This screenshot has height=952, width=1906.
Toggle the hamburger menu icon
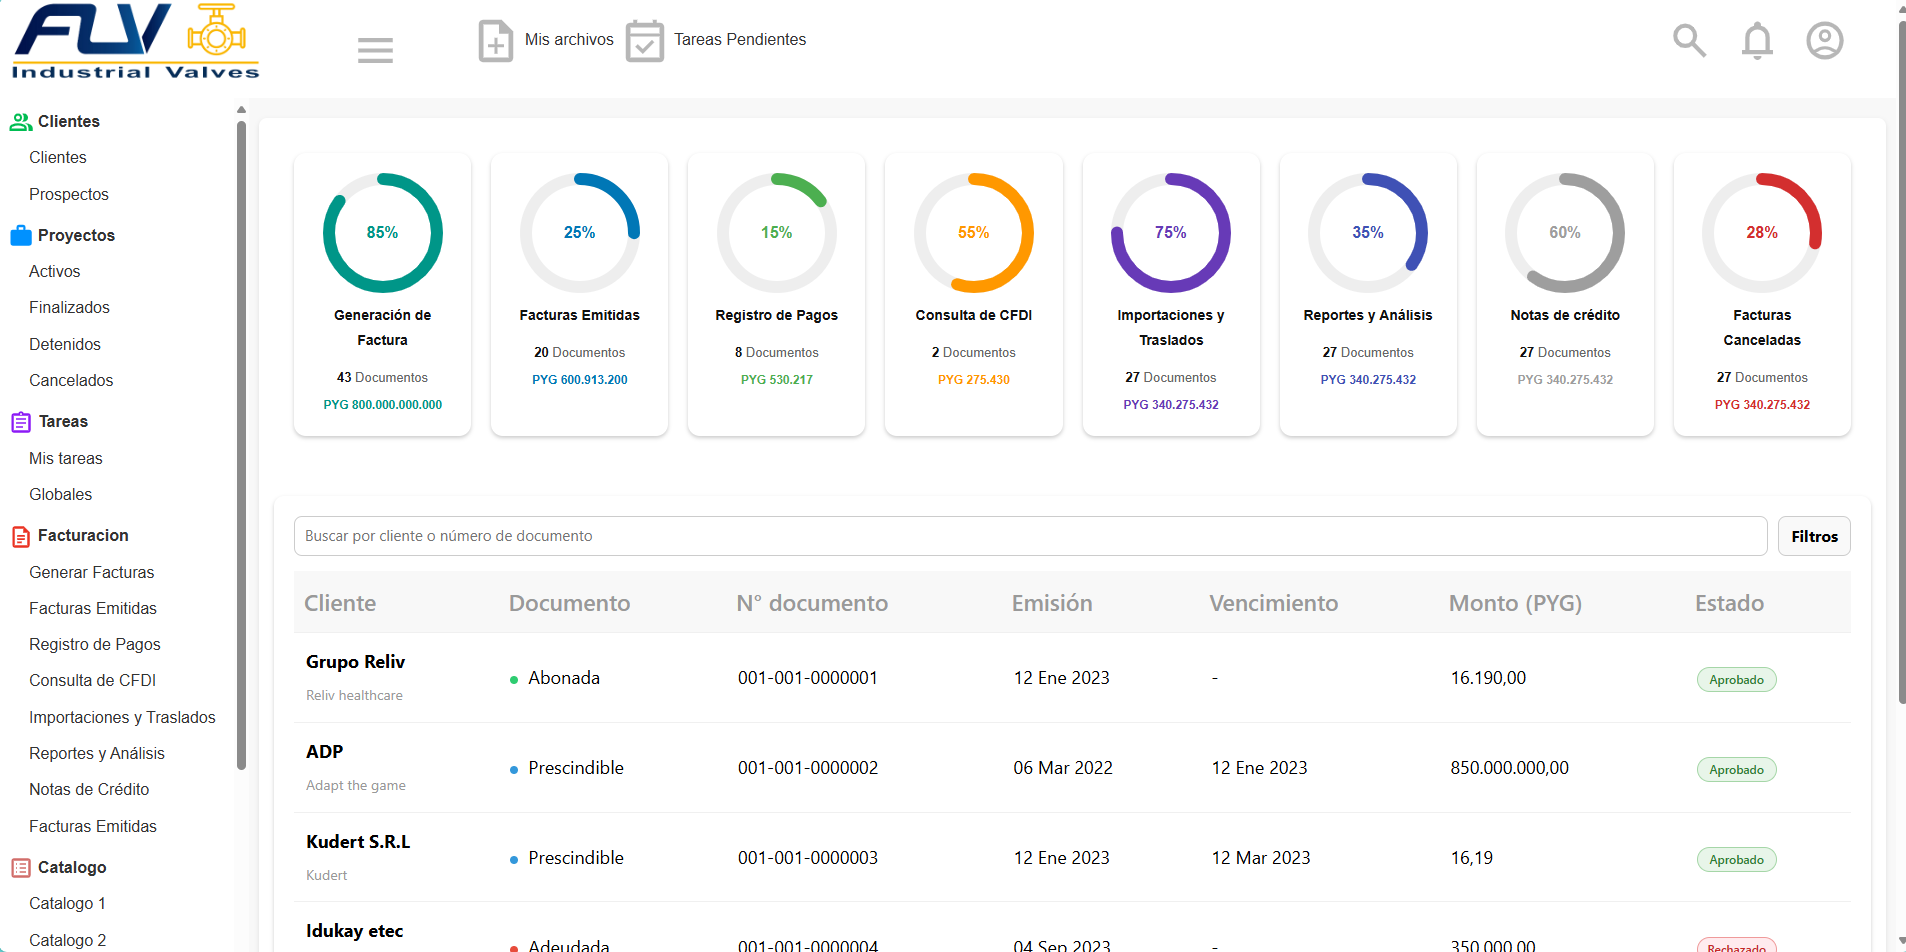pyautogui.click(x=375, y=50)
